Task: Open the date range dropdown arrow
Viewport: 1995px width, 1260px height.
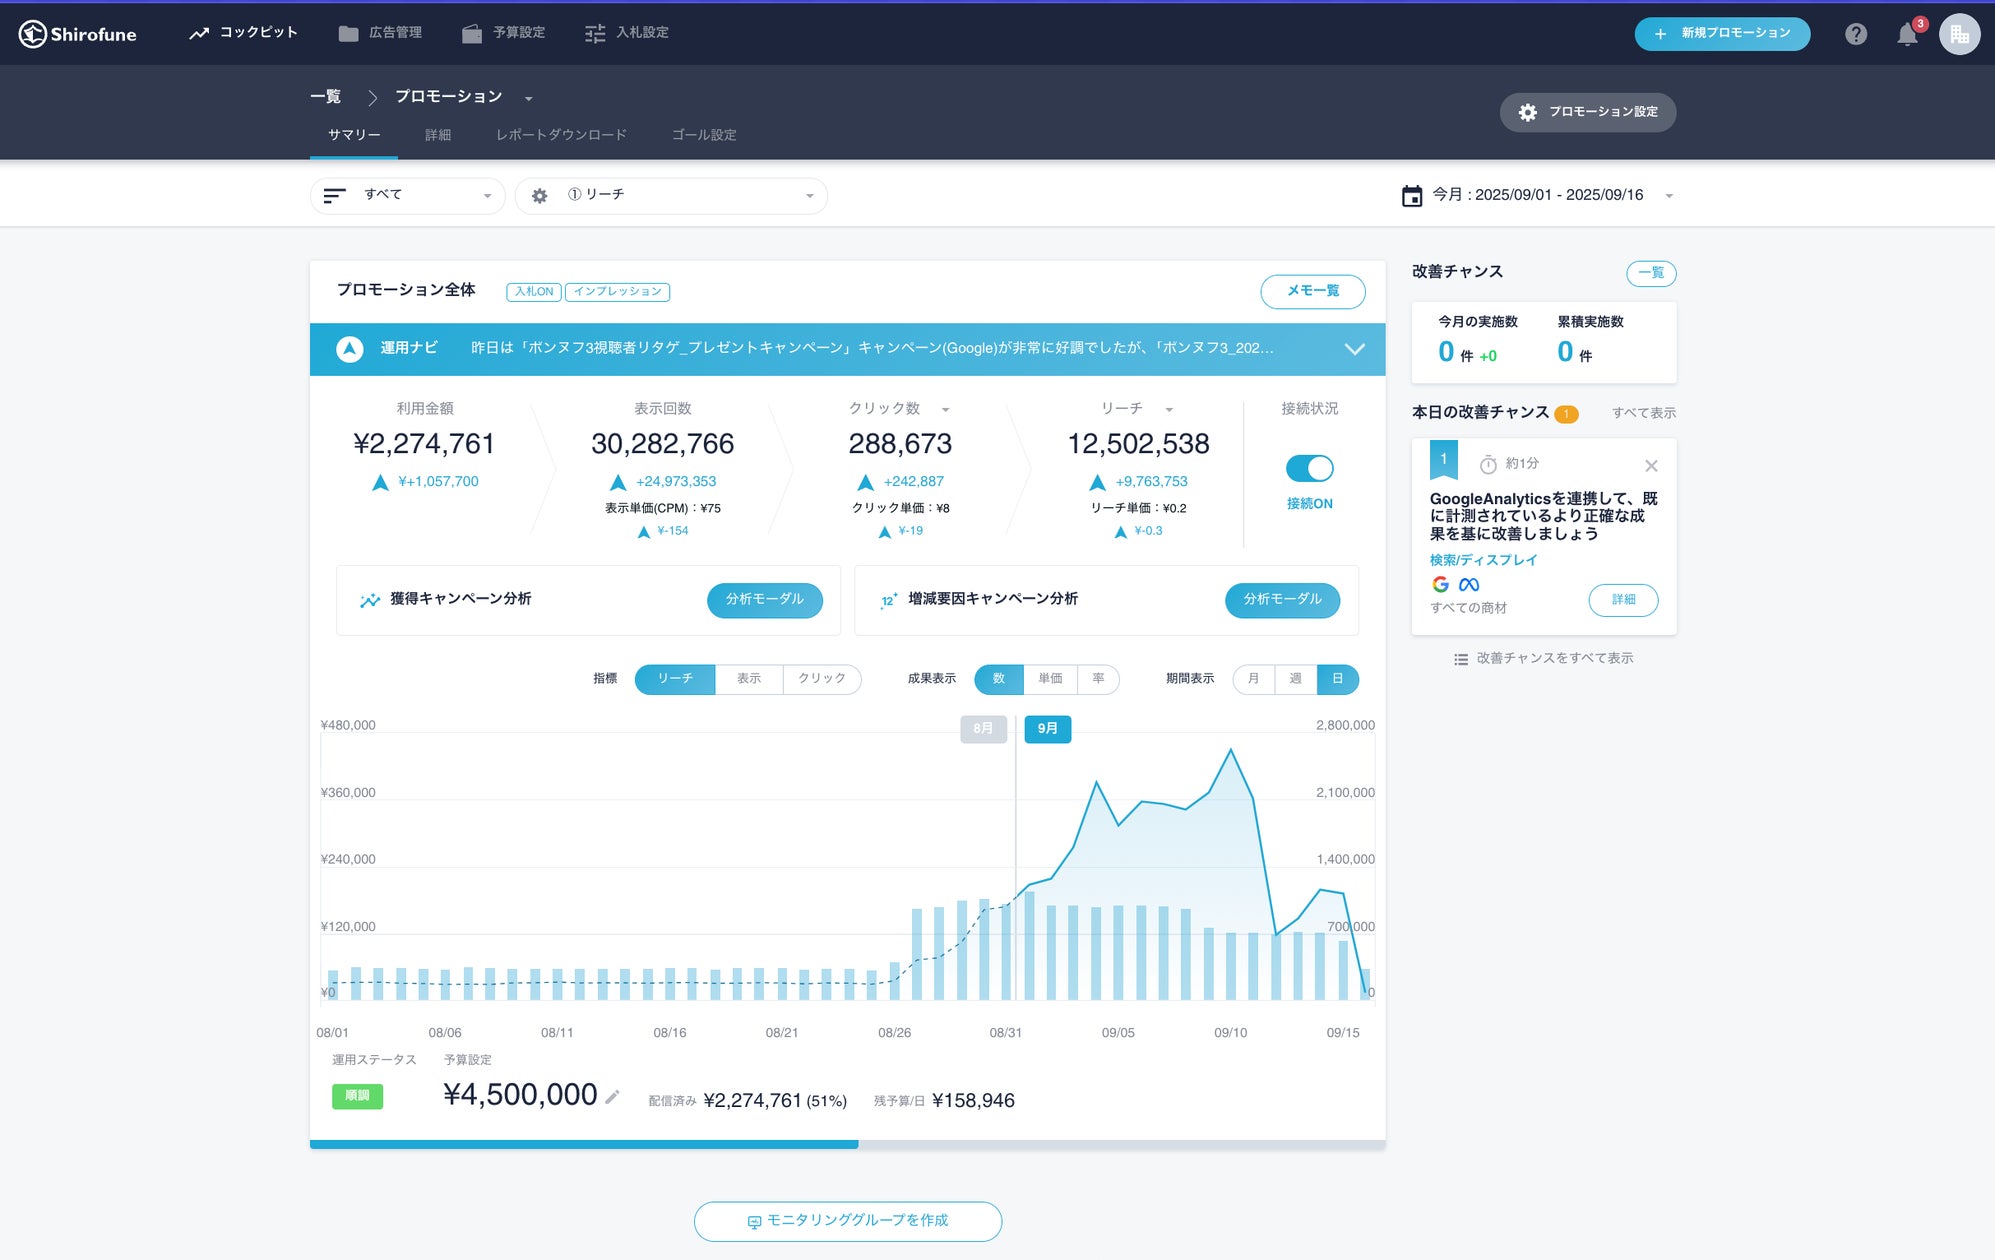Action: point(1668,196)
